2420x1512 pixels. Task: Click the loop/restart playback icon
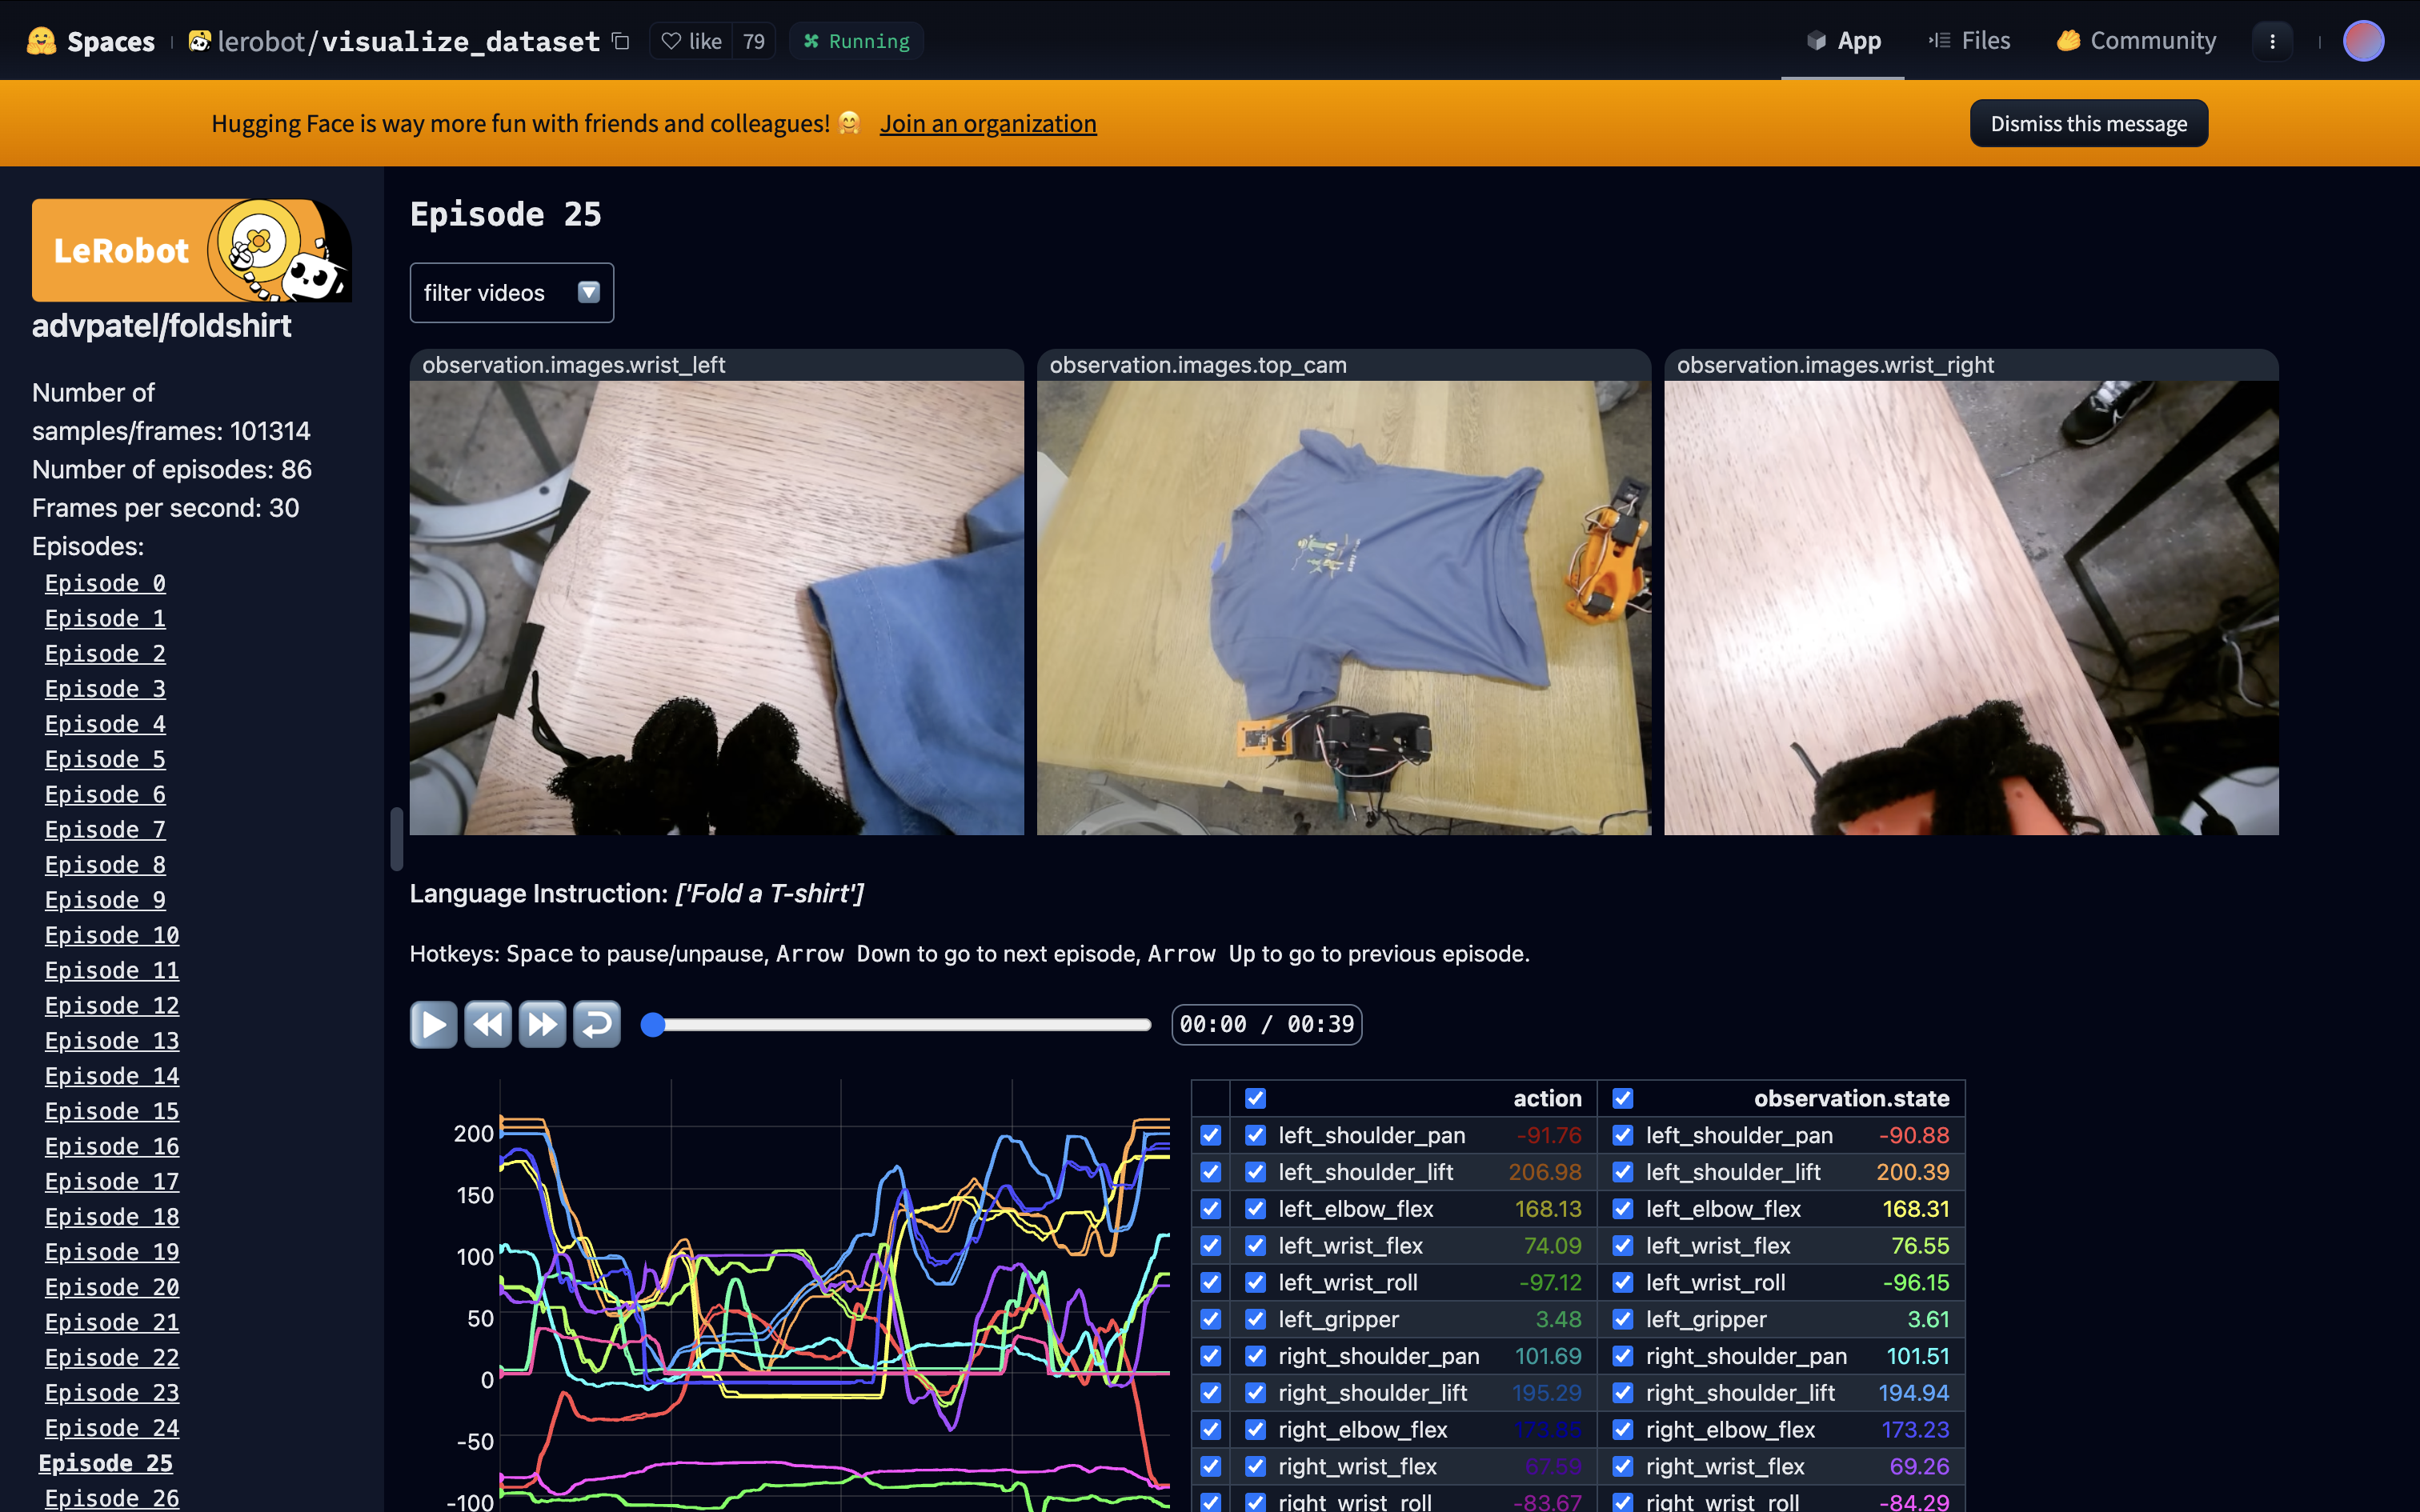[x=597, y=1024]
